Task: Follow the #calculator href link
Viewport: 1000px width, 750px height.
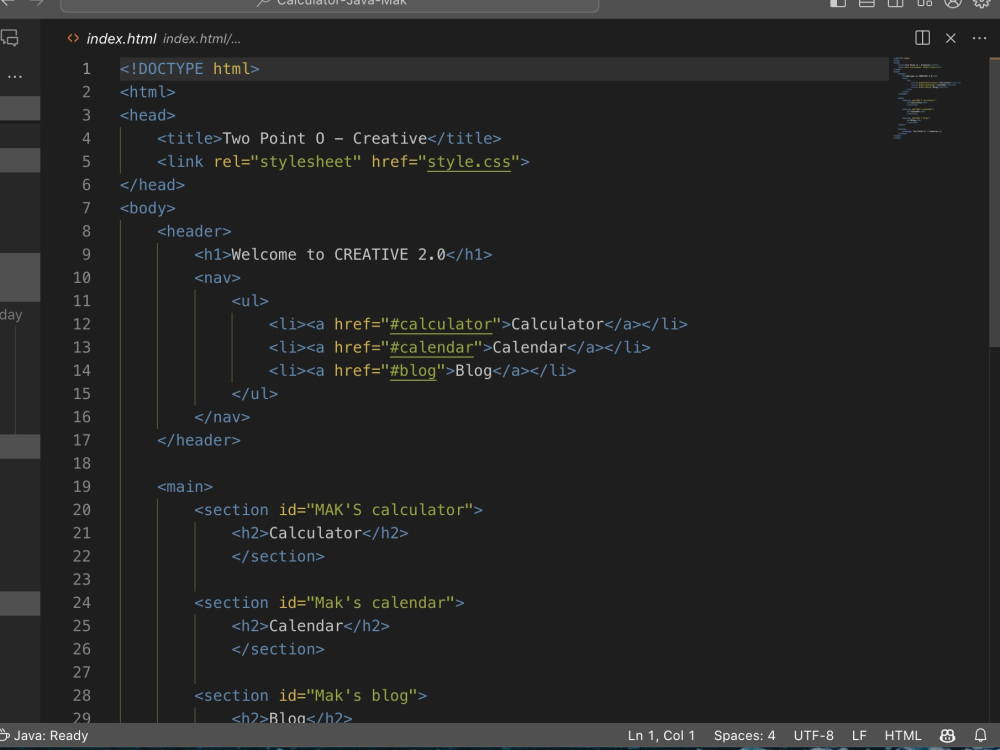Action: pyautogui.click(x=441, y=325)
